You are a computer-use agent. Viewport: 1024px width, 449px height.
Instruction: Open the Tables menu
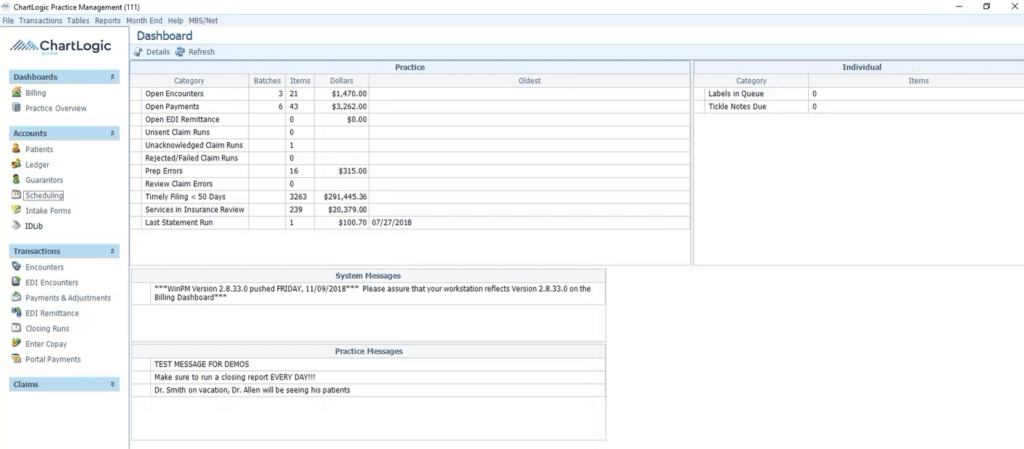pyautogui.click(x=78, y=21)
